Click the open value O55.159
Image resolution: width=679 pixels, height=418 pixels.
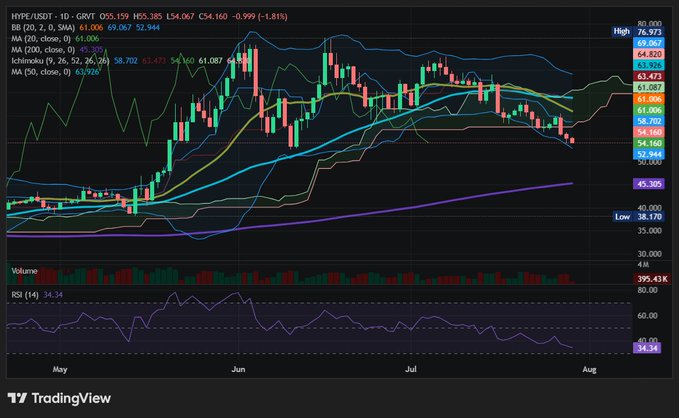point(114,16)
